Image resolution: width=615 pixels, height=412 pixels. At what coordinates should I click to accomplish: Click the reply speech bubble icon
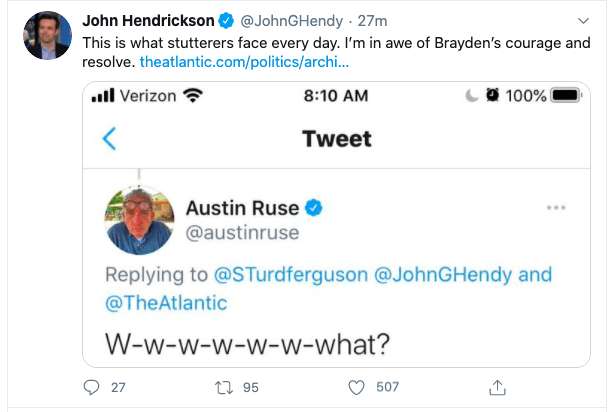point(91,387)
